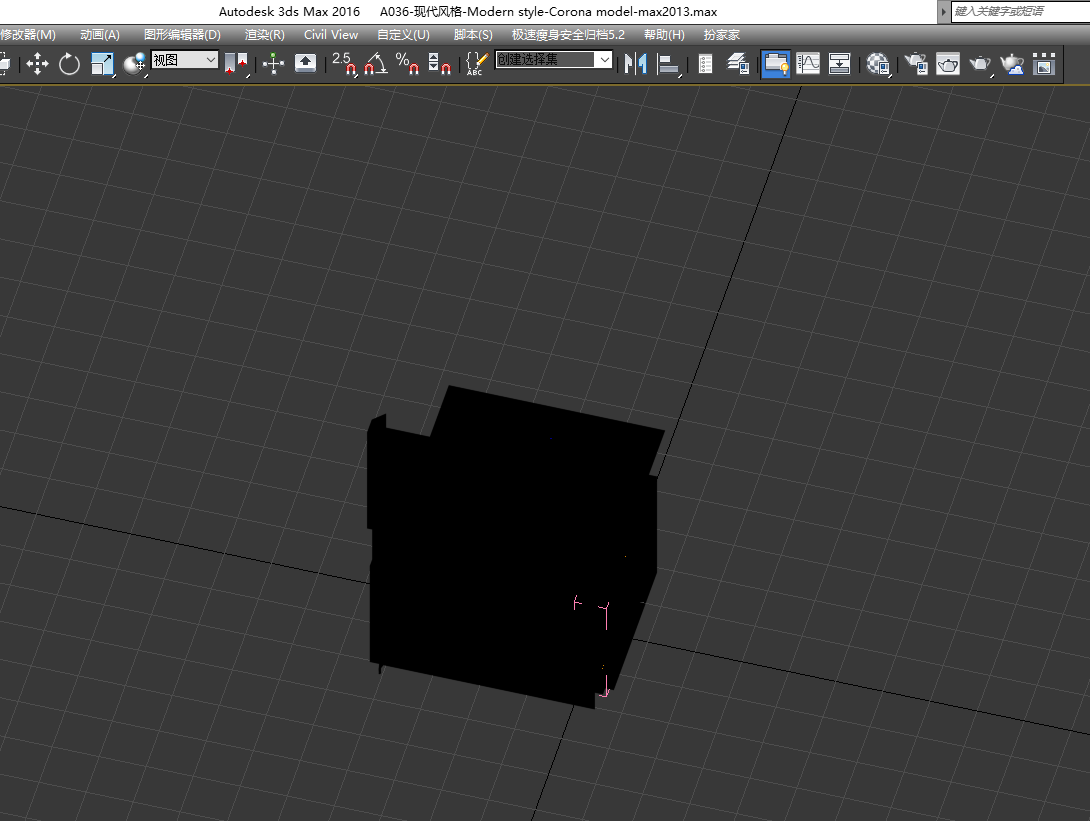Screen dimensions: 1090x821
Task: Click the arrow beside the search box
Action: click(943, 11)
